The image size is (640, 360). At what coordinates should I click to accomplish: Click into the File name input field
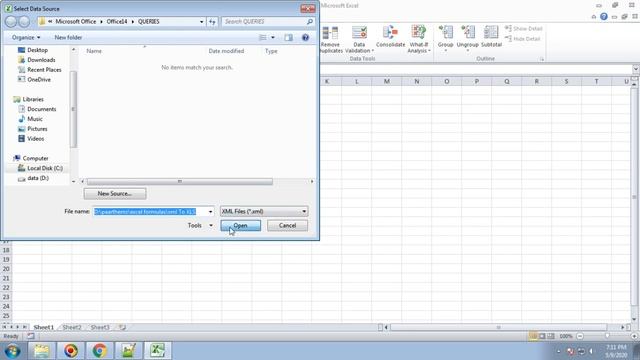pyautogui.click(x=150, y=211)
